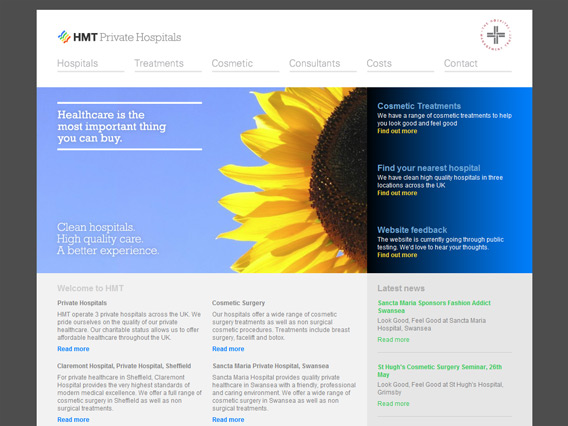Open the Treatments menu item
Screen dimensions: 568x426
pos(159,63)
